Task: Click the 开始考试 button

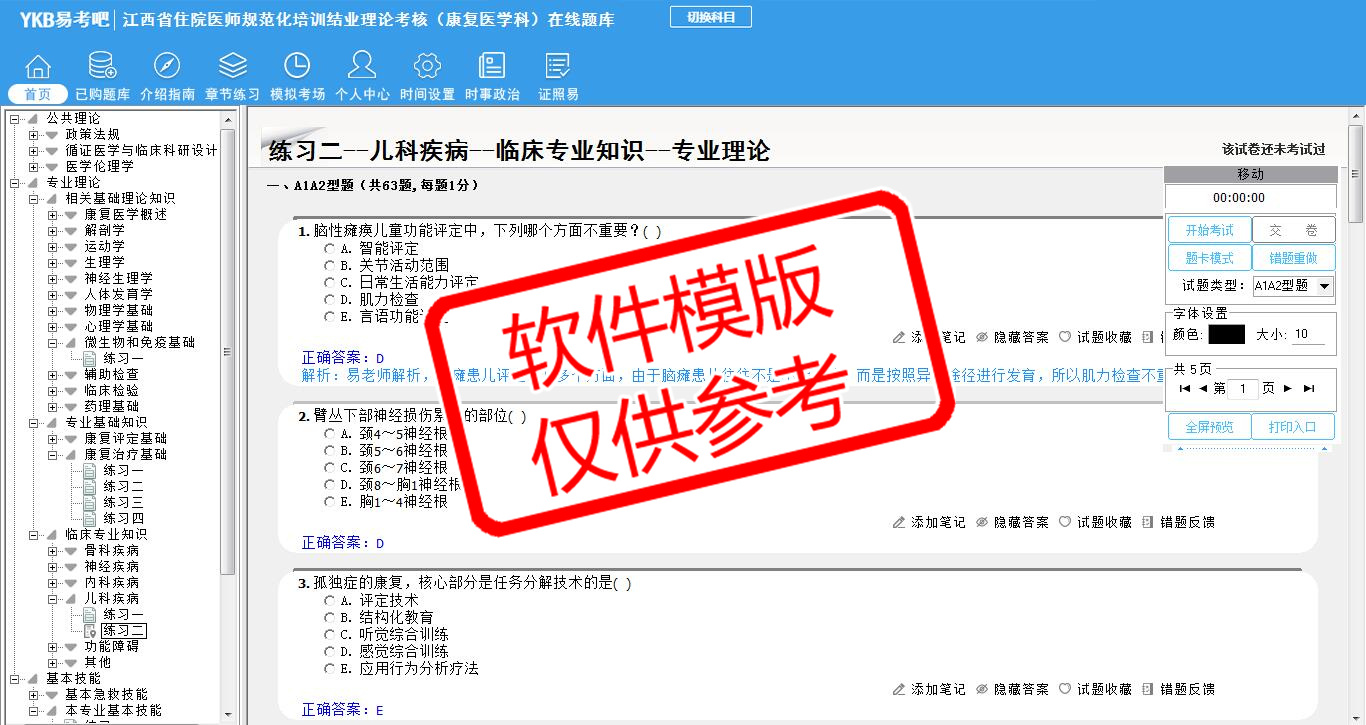Action: 1209,230
